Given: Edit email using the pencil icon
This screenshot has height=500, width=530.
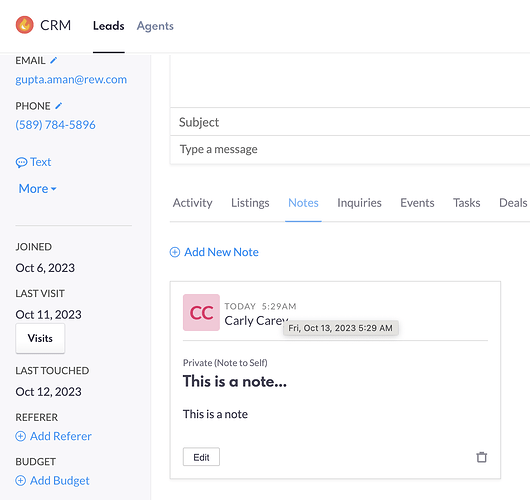Looking at the screenshot, I should pyautogui.click(x=53, y=60).
